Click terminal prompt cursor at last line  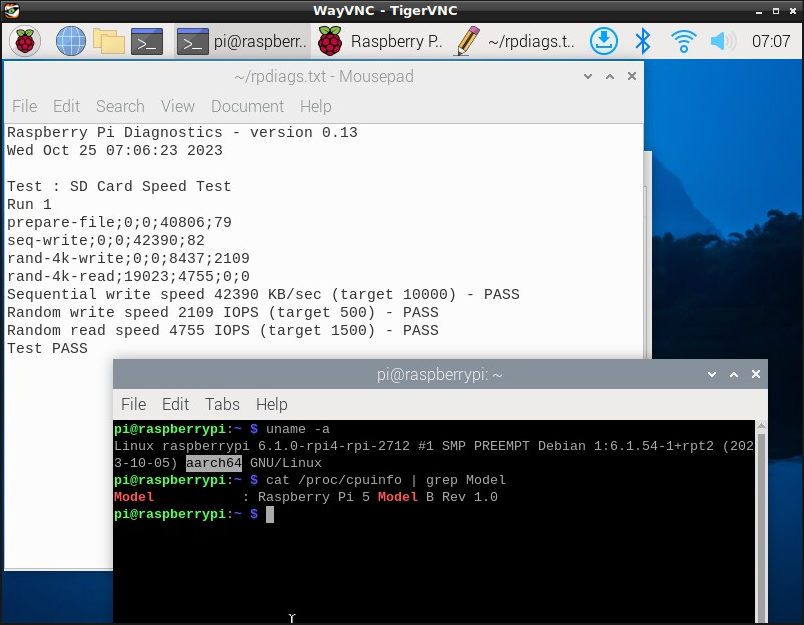270,514
